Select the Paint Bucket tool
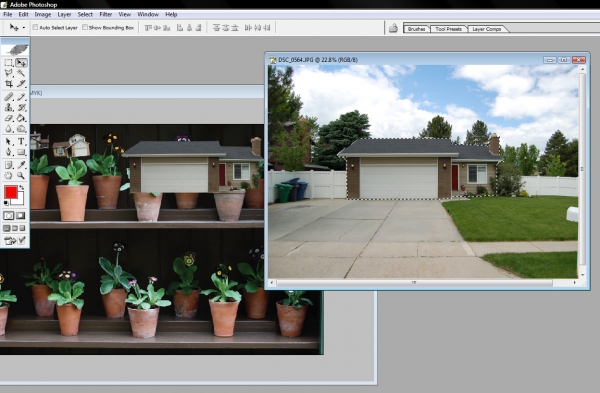The height and width of the screenshot is (393, 600). pos(21,118)
